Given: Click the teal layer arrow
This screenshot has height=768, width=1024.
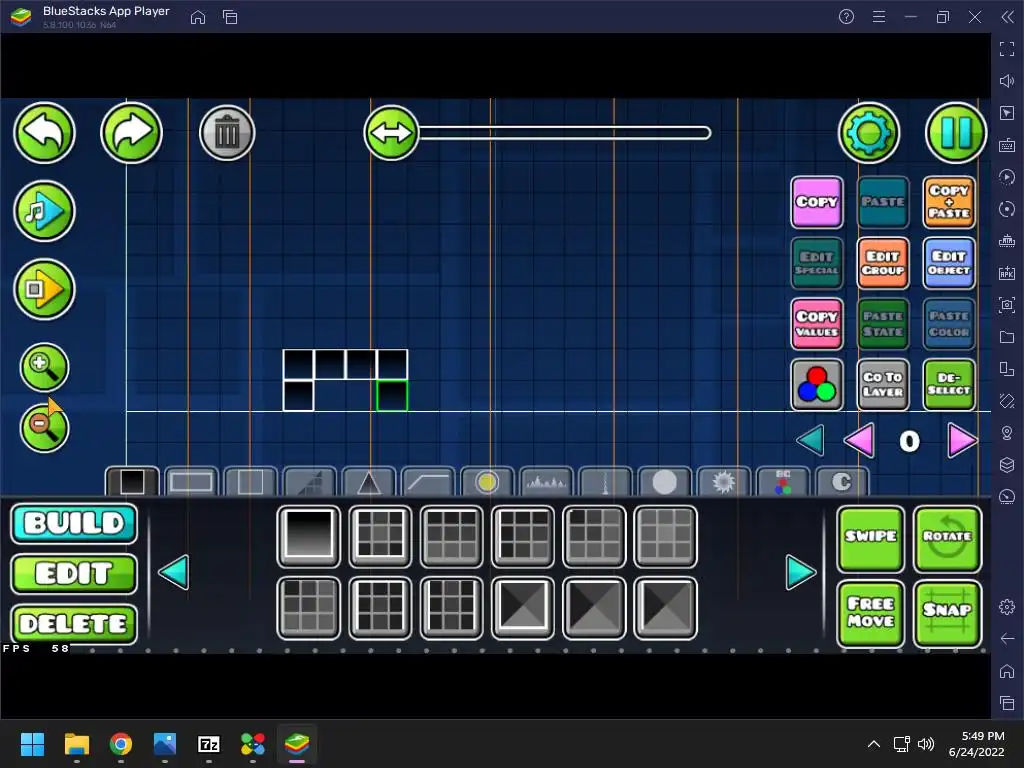Looking at the screenshot, I should [810, 441].
